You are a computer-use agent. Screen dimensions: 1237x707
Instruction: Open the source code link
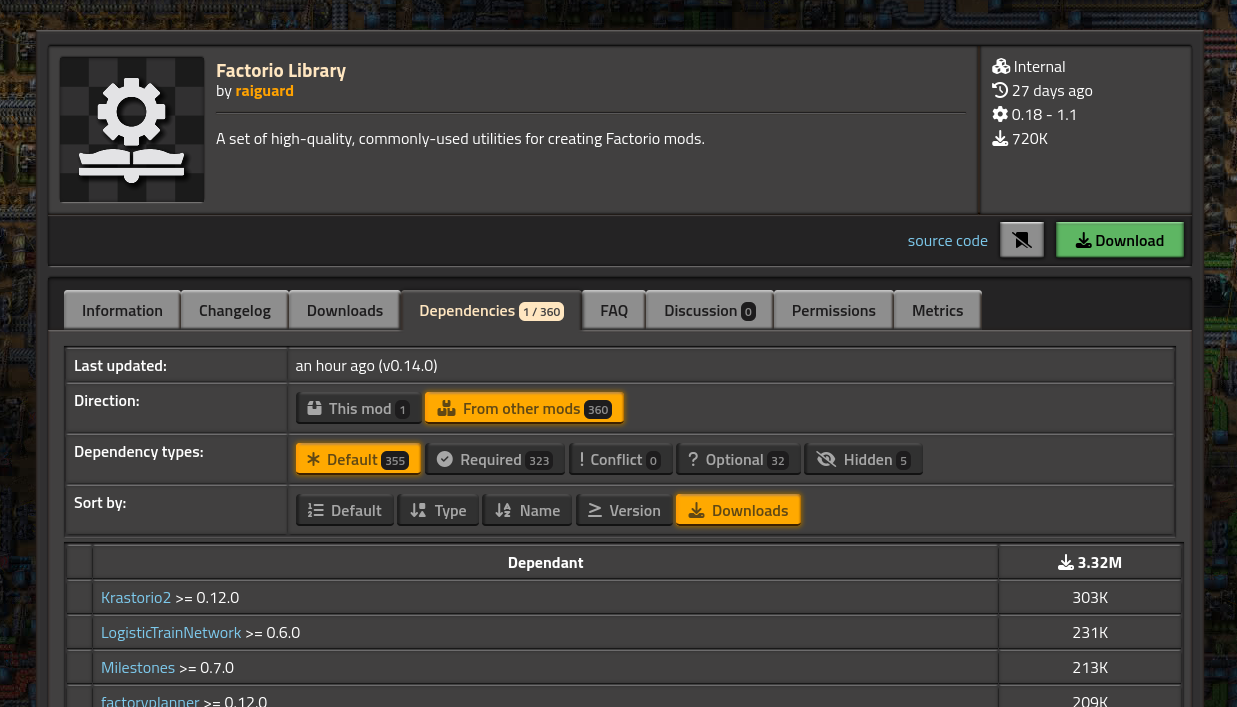point(947,241)
